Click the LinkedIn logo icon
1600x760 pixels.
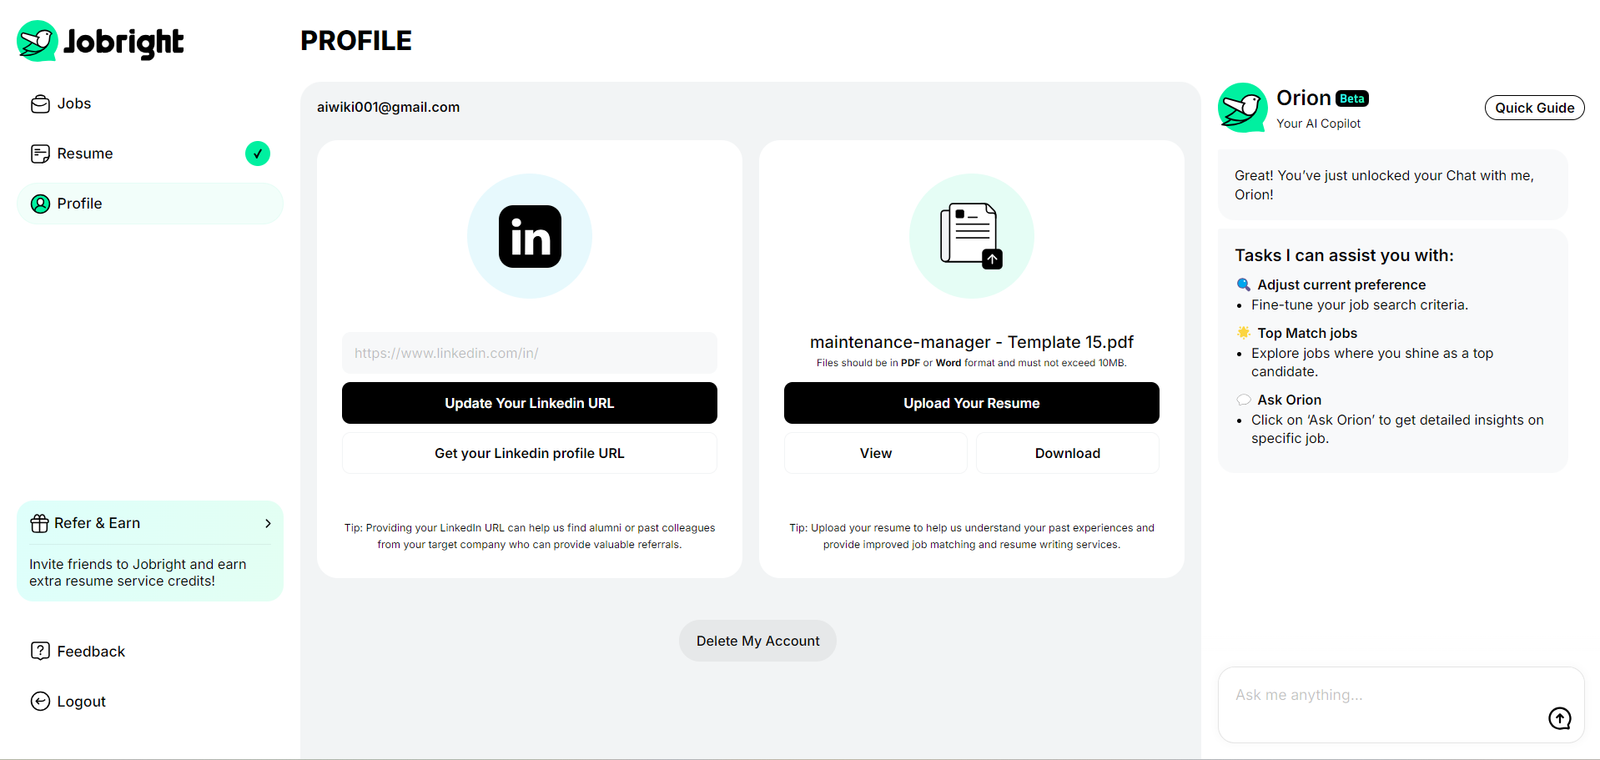530,236
